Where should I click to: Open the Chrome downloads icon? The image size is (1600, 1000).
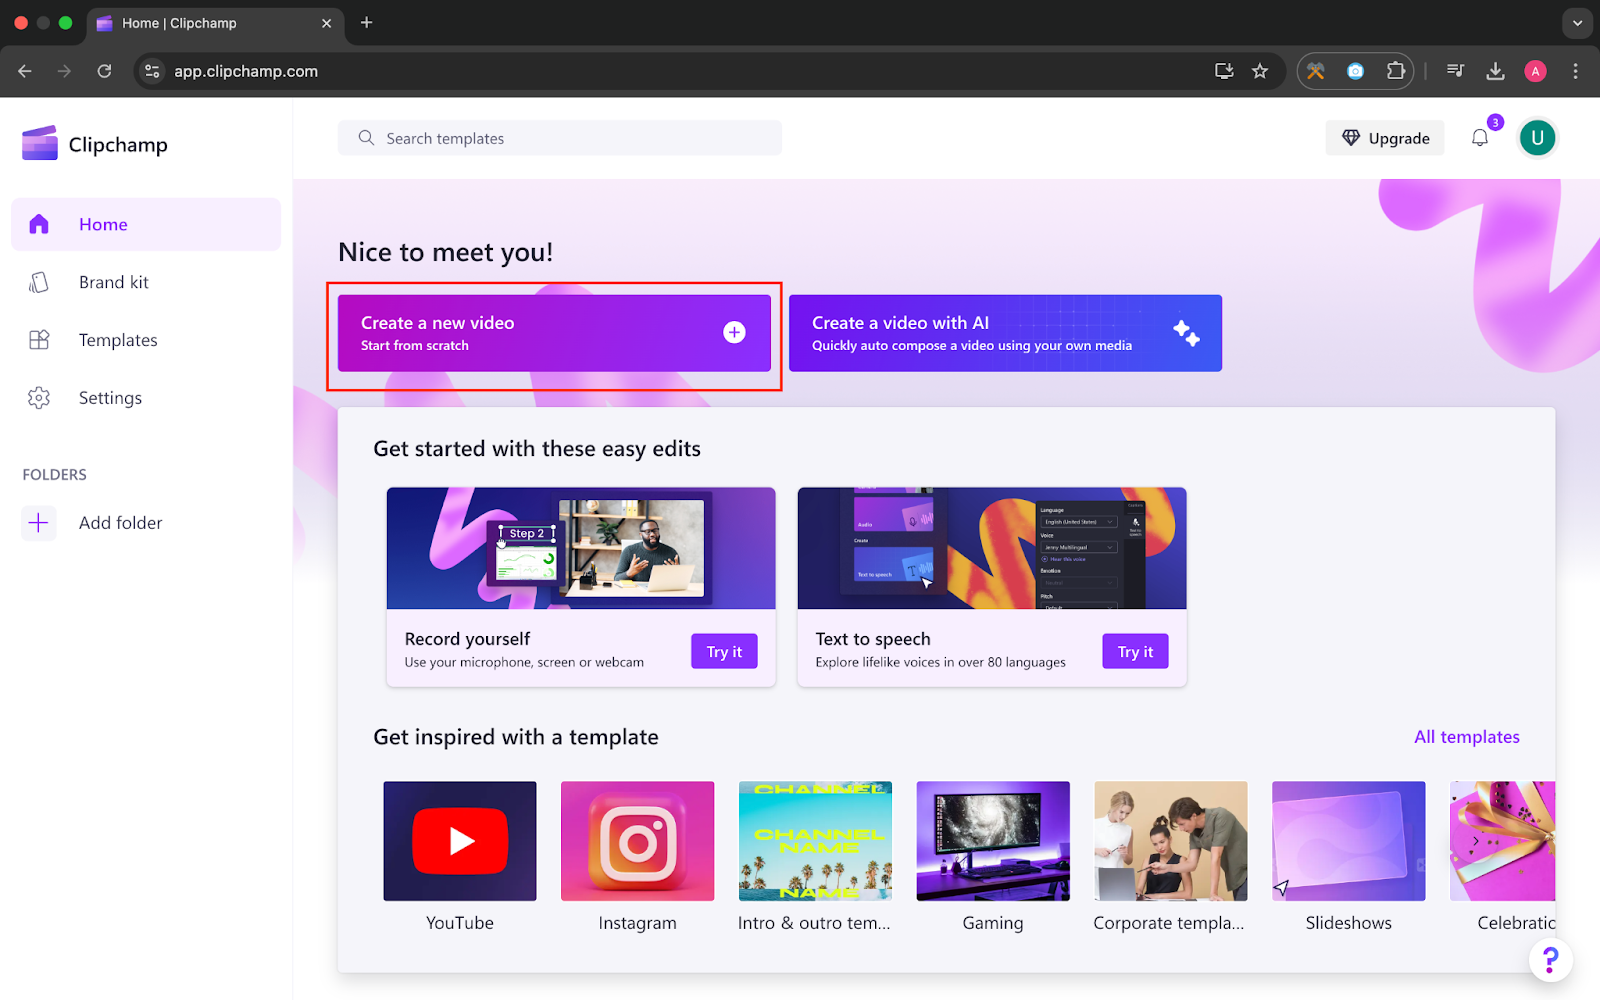(1495, 71)
